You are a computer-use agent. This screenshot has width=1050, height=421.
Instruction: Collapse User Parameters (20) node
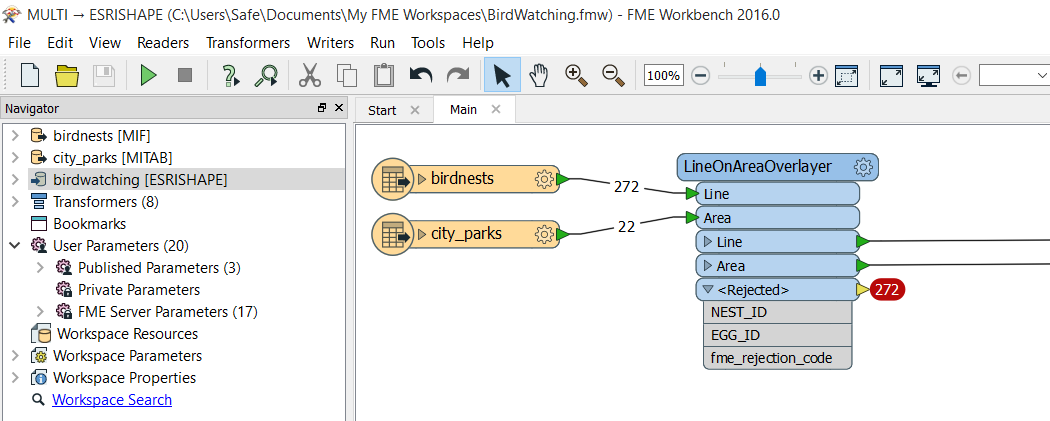tap(15, 246)
